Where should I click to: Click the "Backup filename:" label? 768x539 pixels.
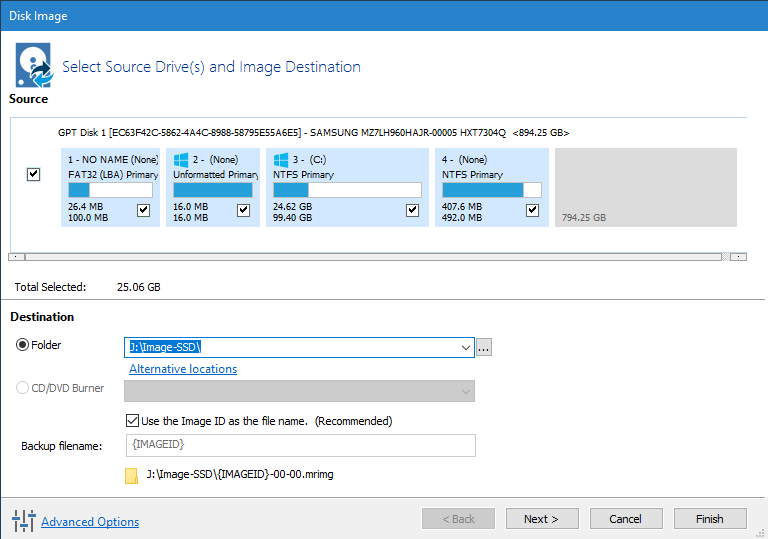[62, 446]
